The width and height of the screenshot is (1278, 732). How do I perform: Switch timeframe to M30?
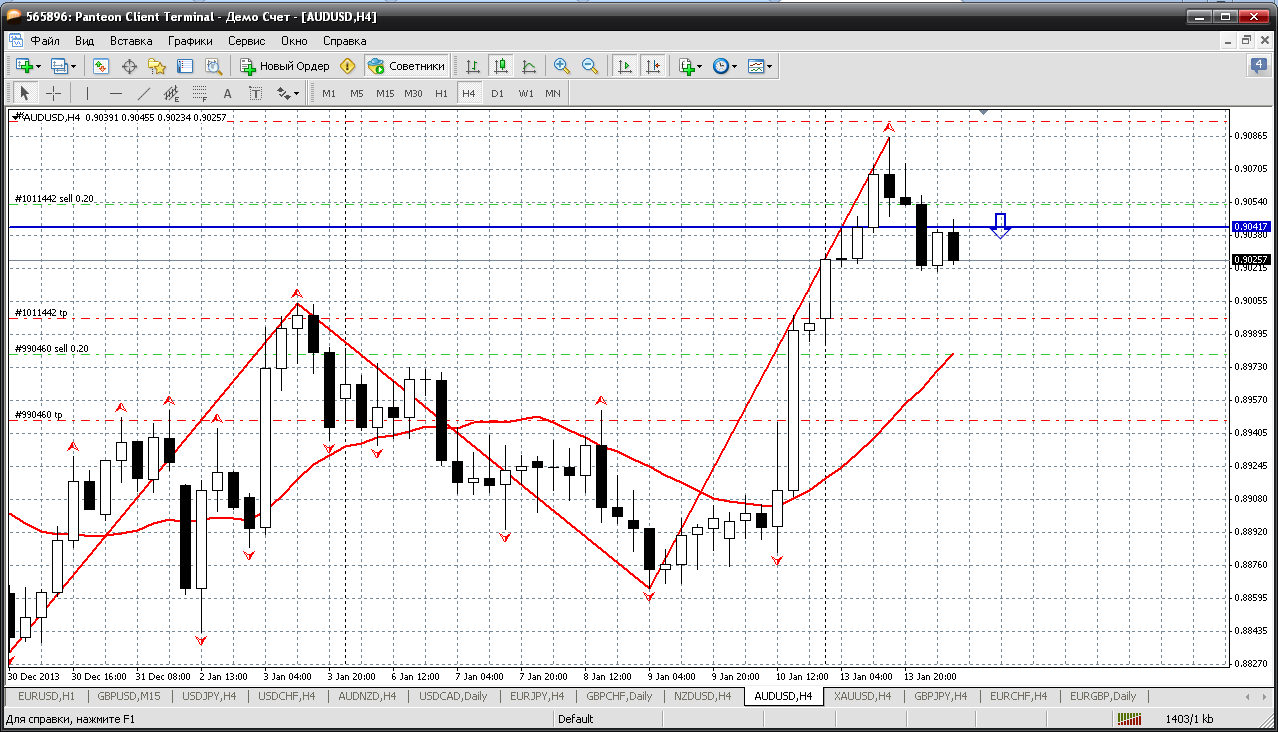coord(413,93)
